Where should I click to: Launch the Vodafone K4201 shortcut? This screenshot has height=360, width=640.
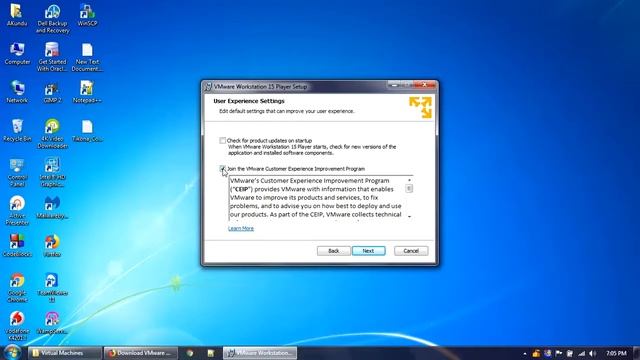(x=17, y=326)
